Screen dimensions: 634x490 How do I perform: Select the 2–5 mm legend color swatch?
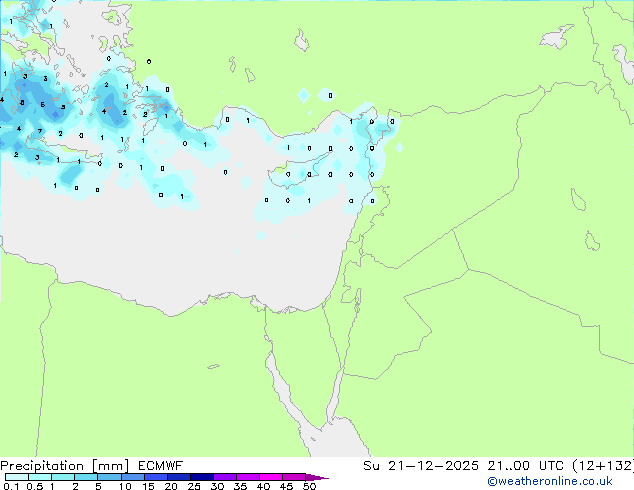(86, 477)
